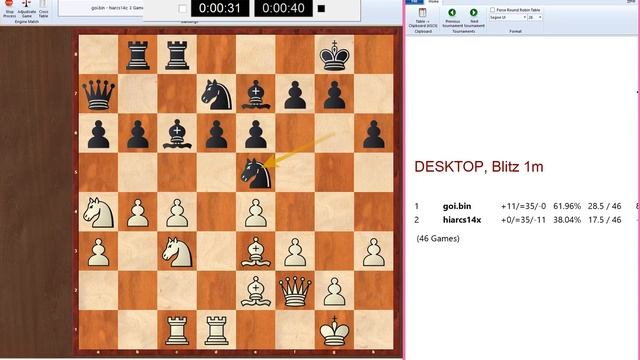This screenshot has height=360, width=640.
Task: Select the white bishop on e3
Action: click(256, 252)
